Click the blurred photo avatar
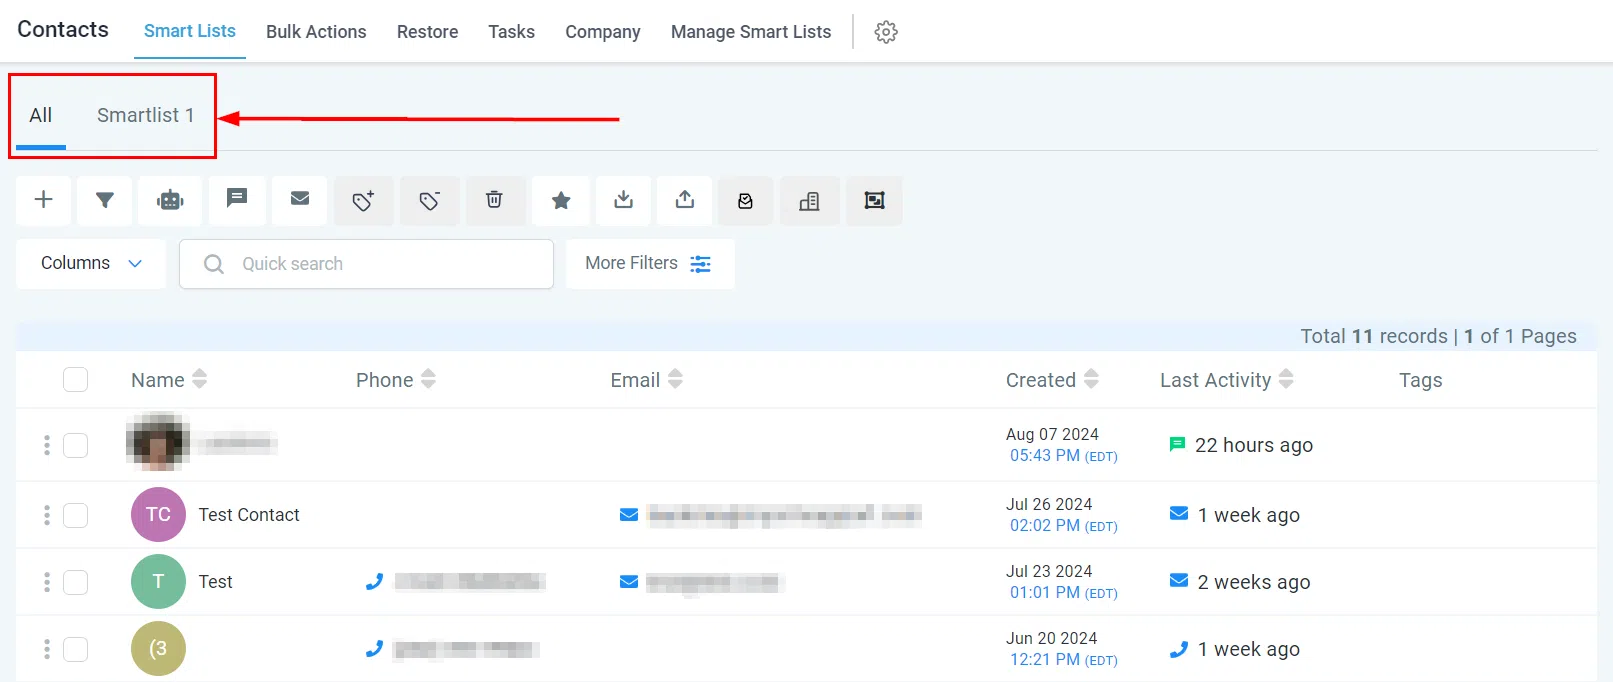Viewport: 1613px width, 682px height. (158, 441)
